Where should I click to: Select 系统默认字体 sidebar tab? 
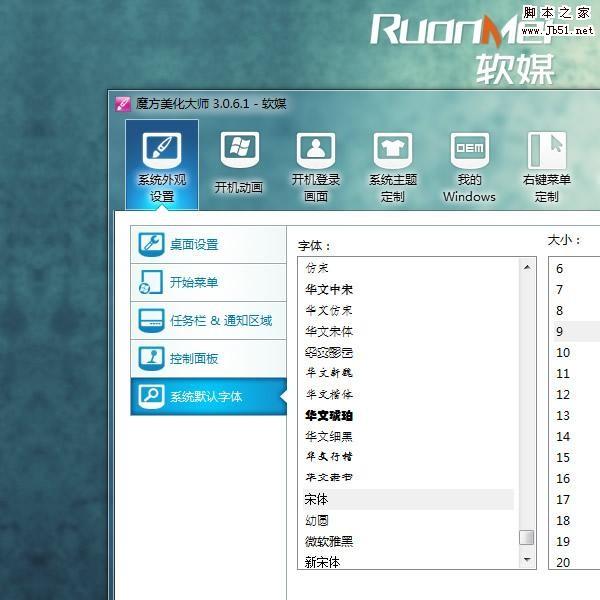tap(208, 397)
